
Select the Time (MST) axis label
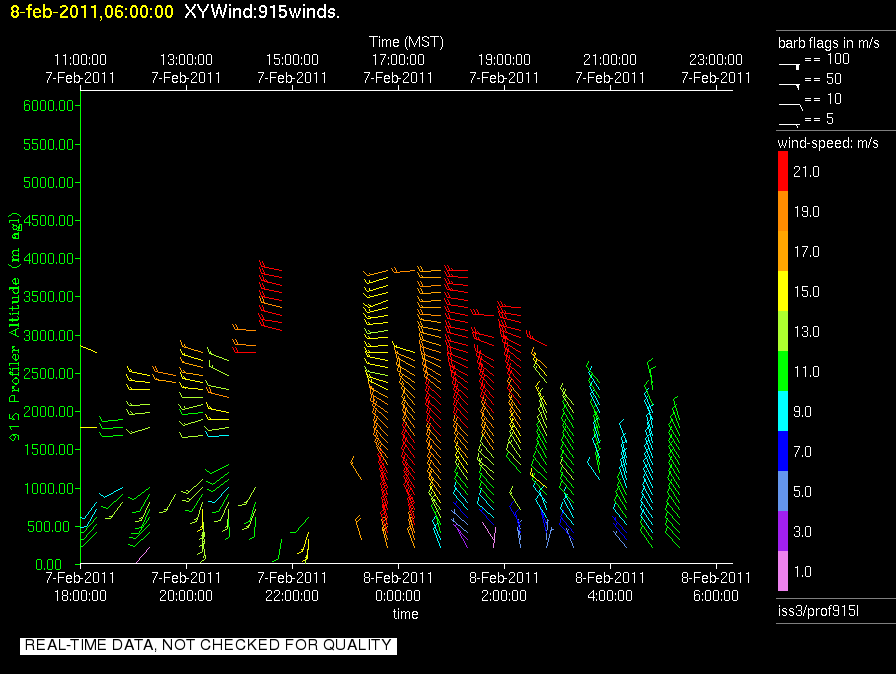405,42
